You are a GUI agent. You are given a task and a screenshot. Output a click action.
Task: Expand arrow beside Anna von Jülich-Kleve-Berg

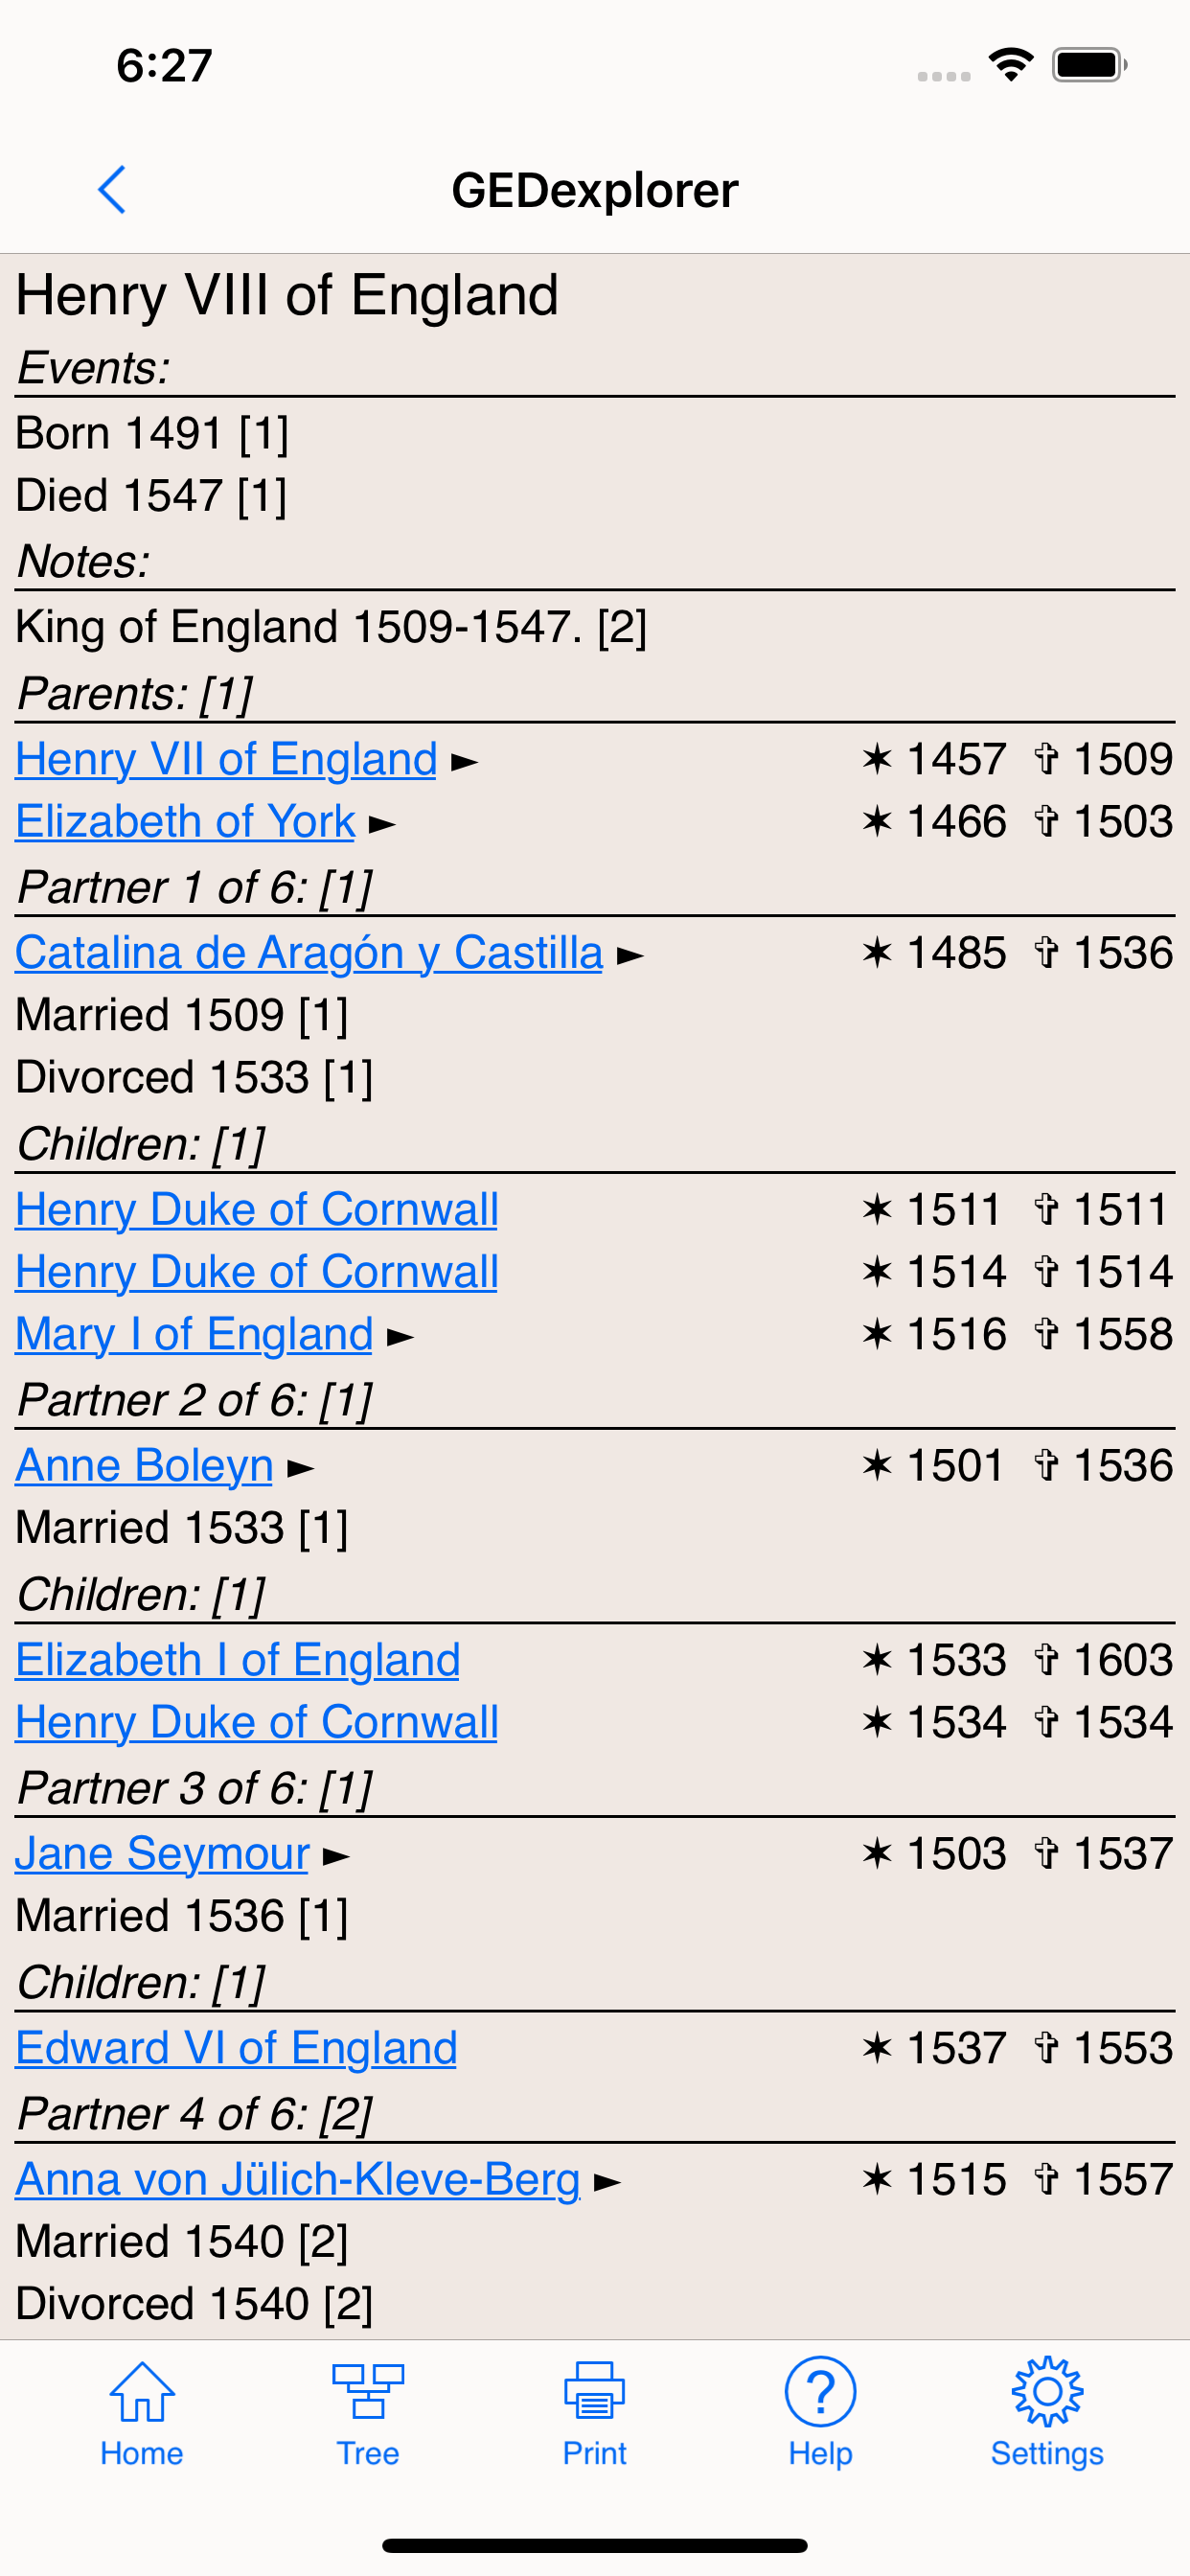(607, 2183)
